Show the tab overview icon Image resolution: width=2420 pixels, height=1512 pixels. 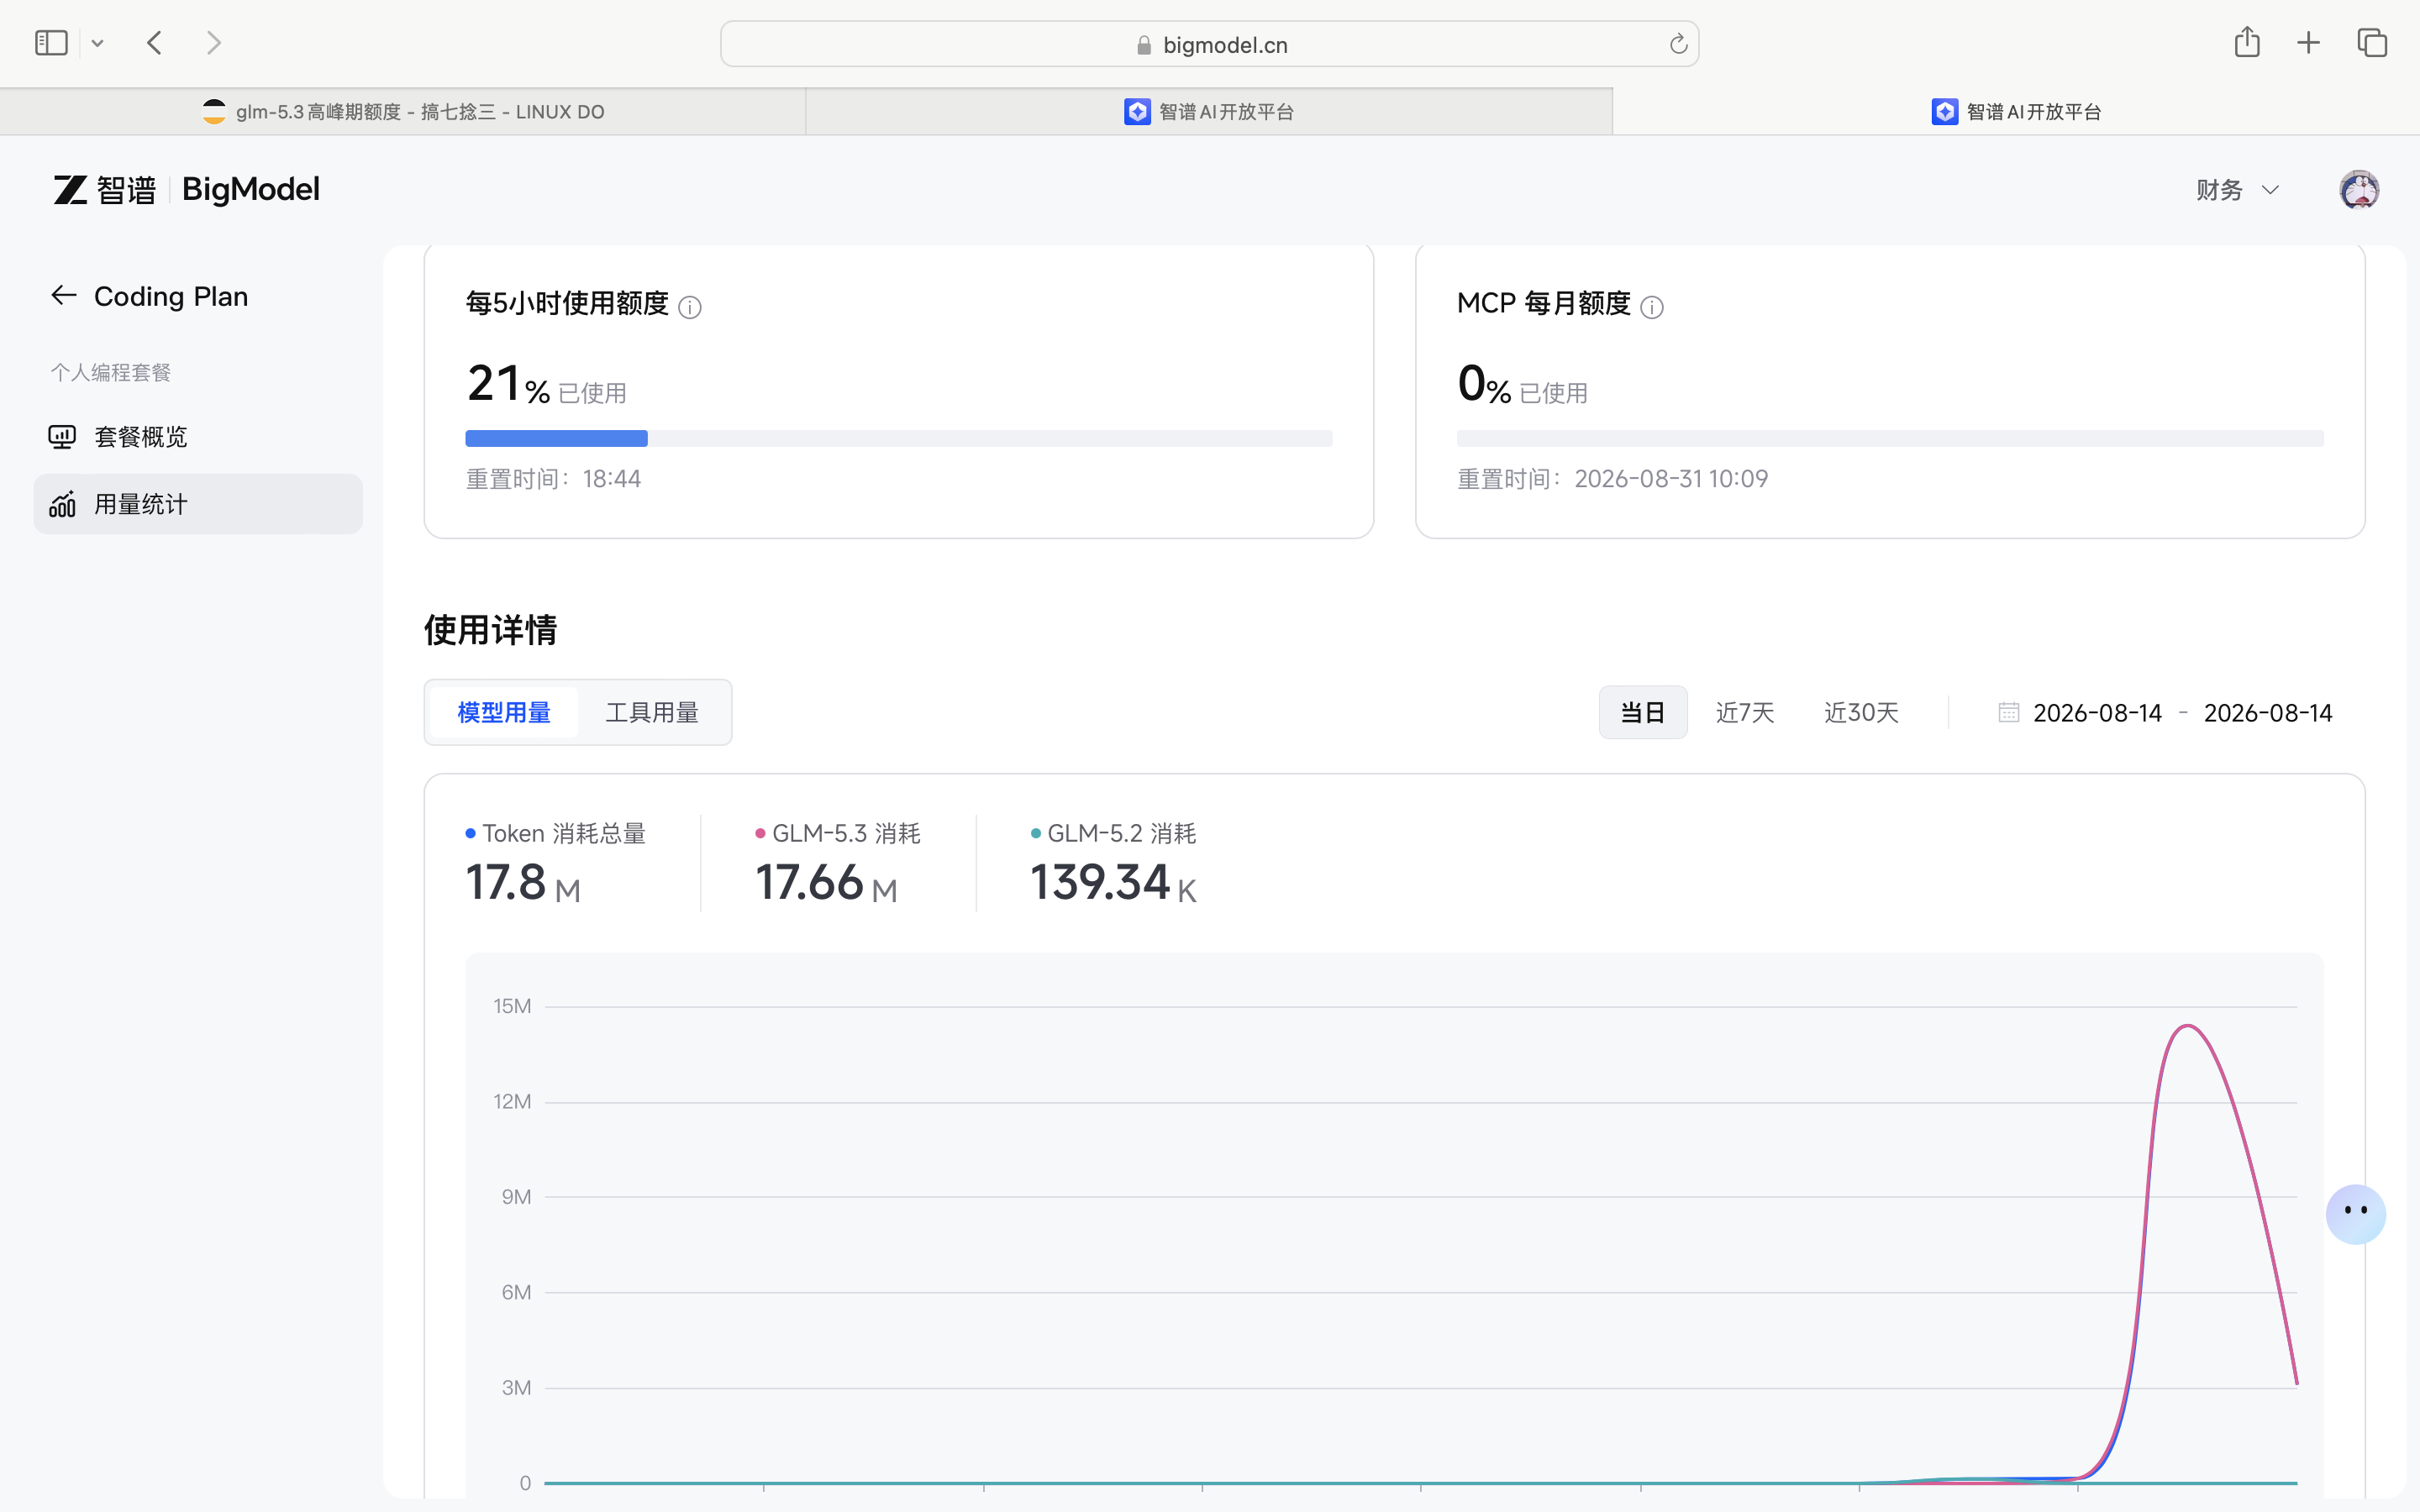click(2372, 43)
